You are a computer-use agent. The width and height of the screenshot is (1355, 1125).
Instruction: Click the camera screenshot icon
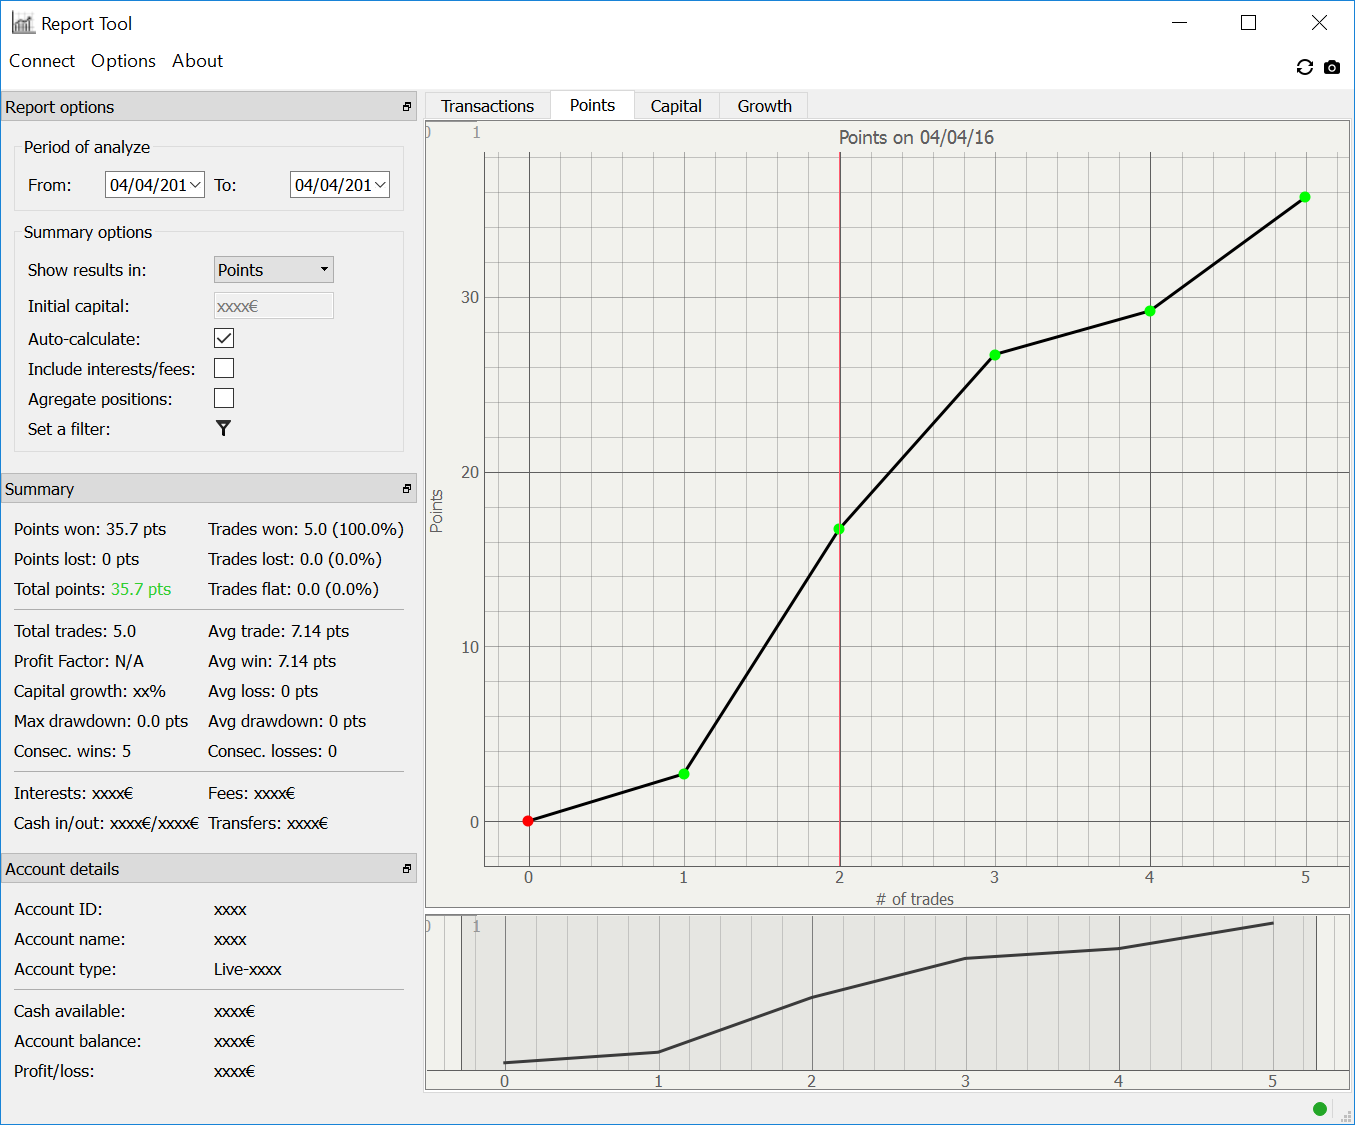(x=1331, y=67)
